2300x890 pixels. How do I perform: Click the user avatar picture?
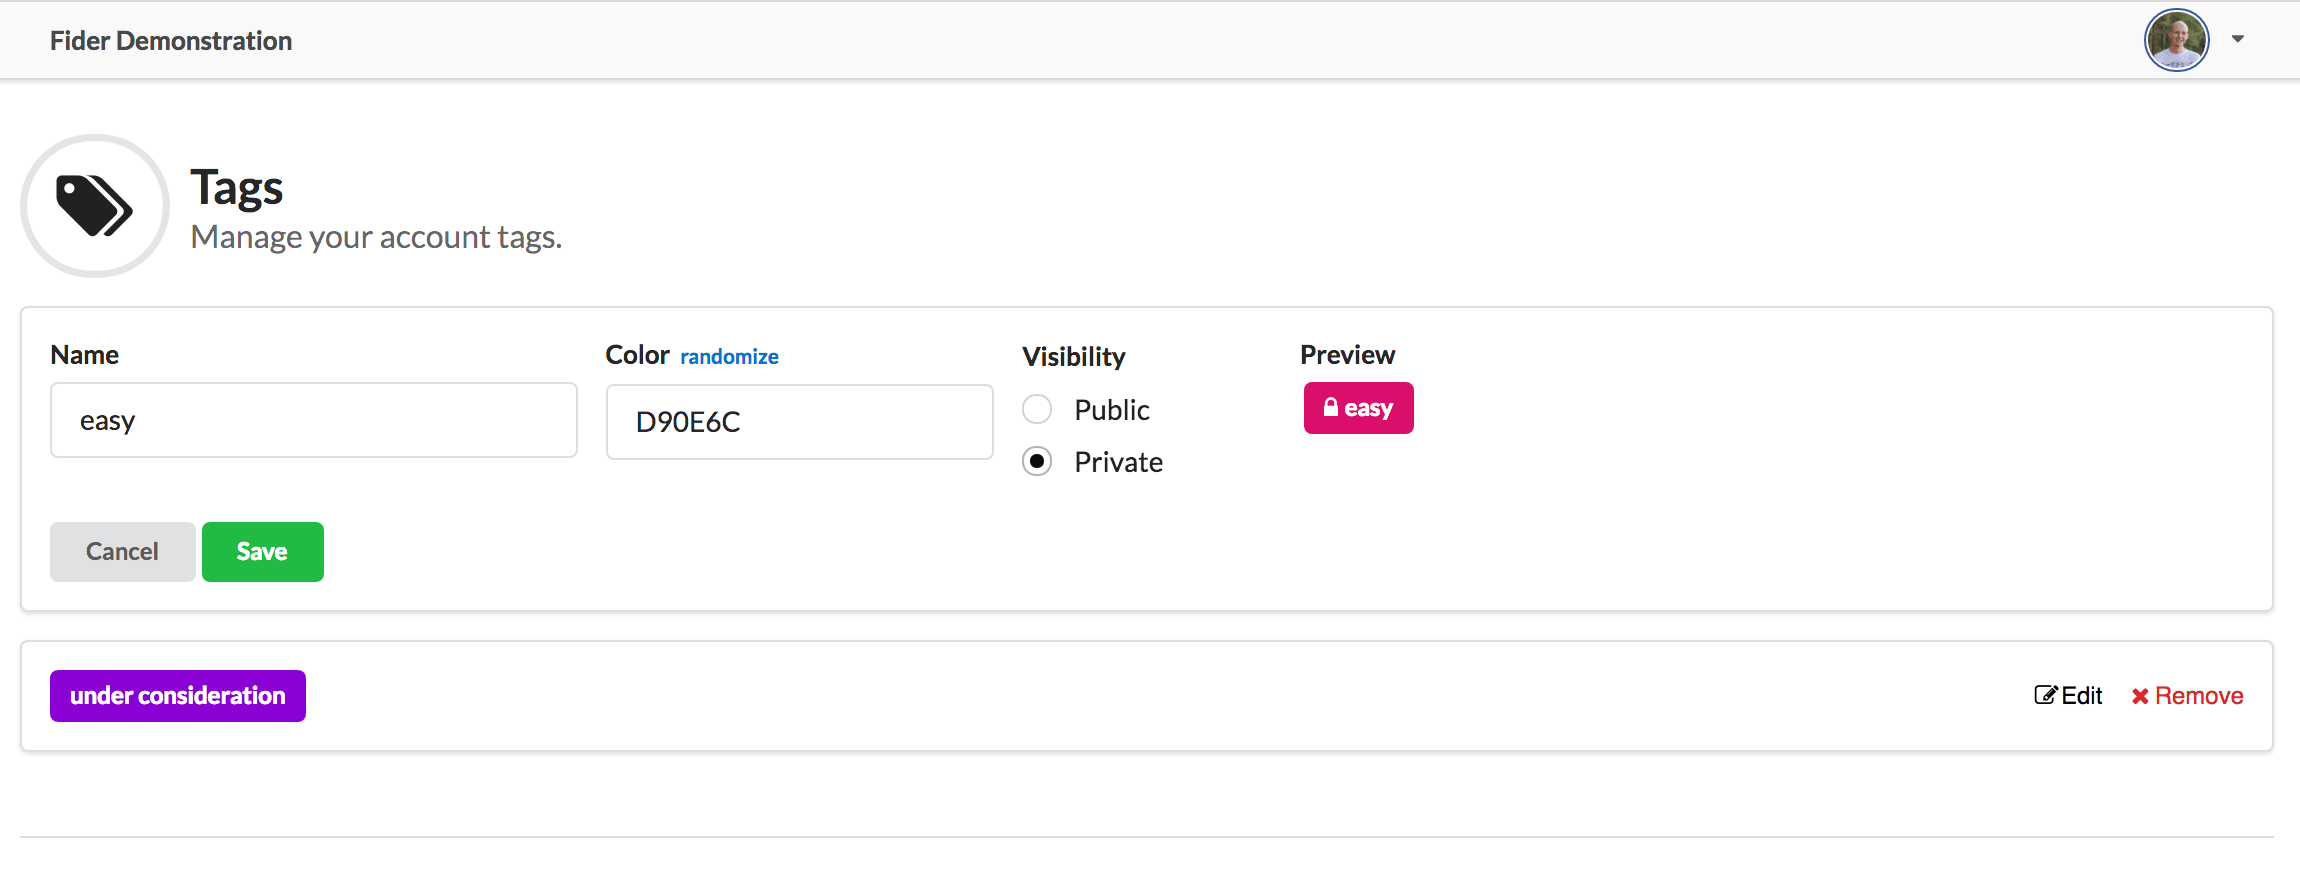coord(2176,40)
